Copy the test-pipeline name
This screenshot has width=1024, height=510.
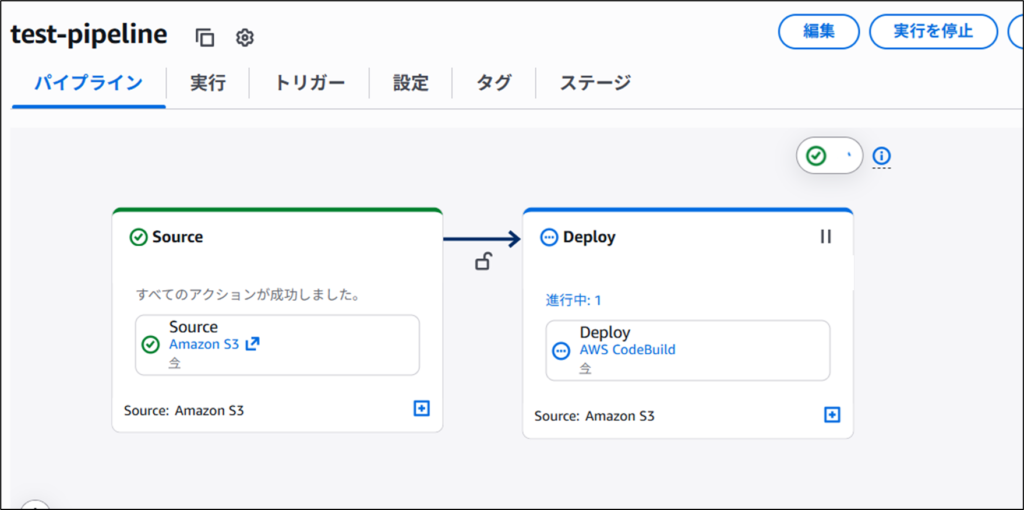coord(205,38)
